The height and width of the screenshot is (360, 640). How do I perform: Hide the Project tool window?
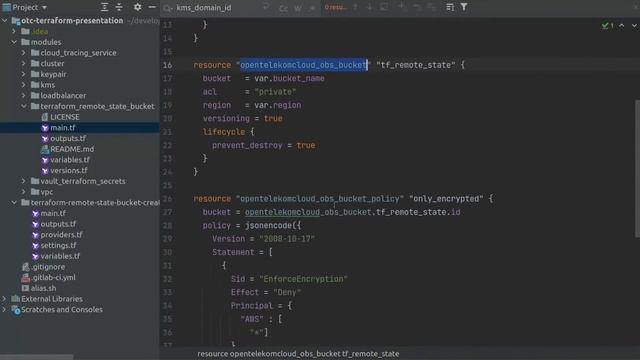(x=152, y=7)
